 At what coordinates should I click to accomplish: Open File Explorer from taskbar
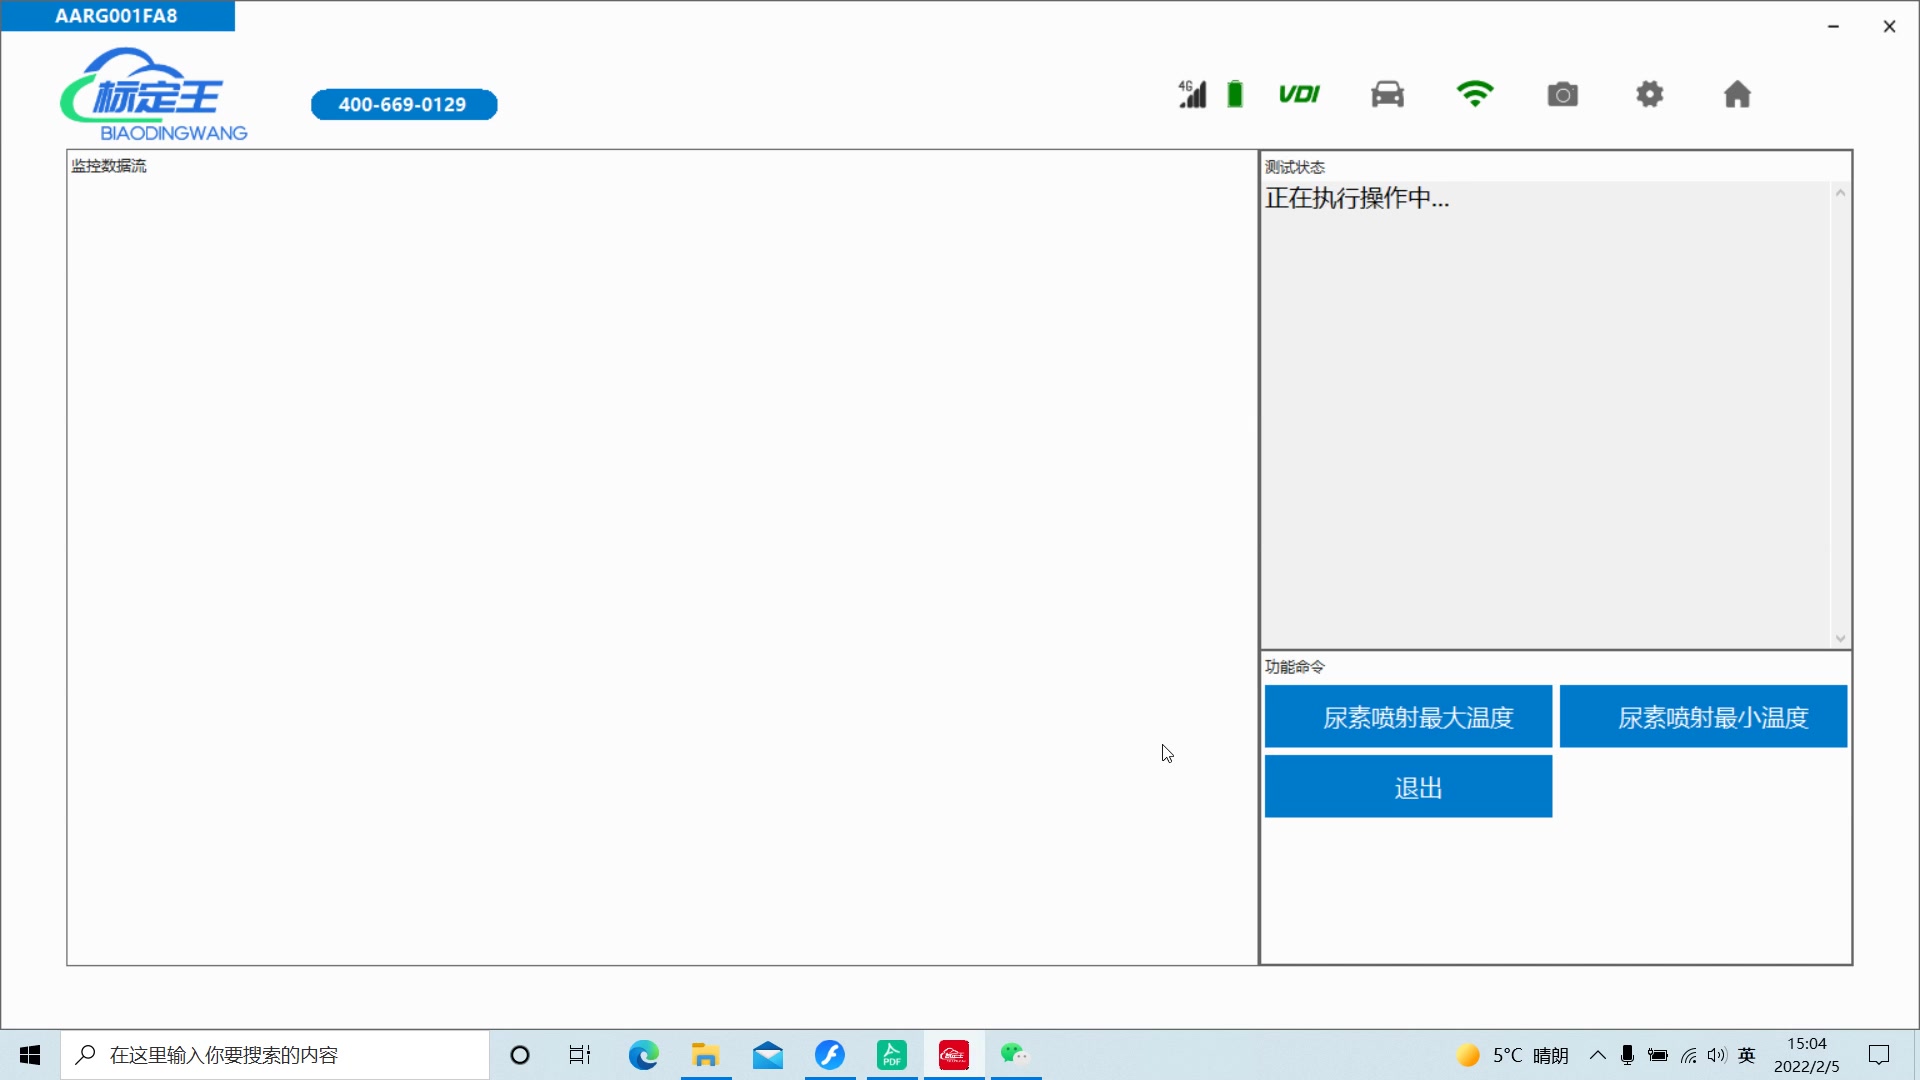[706, 1055]
